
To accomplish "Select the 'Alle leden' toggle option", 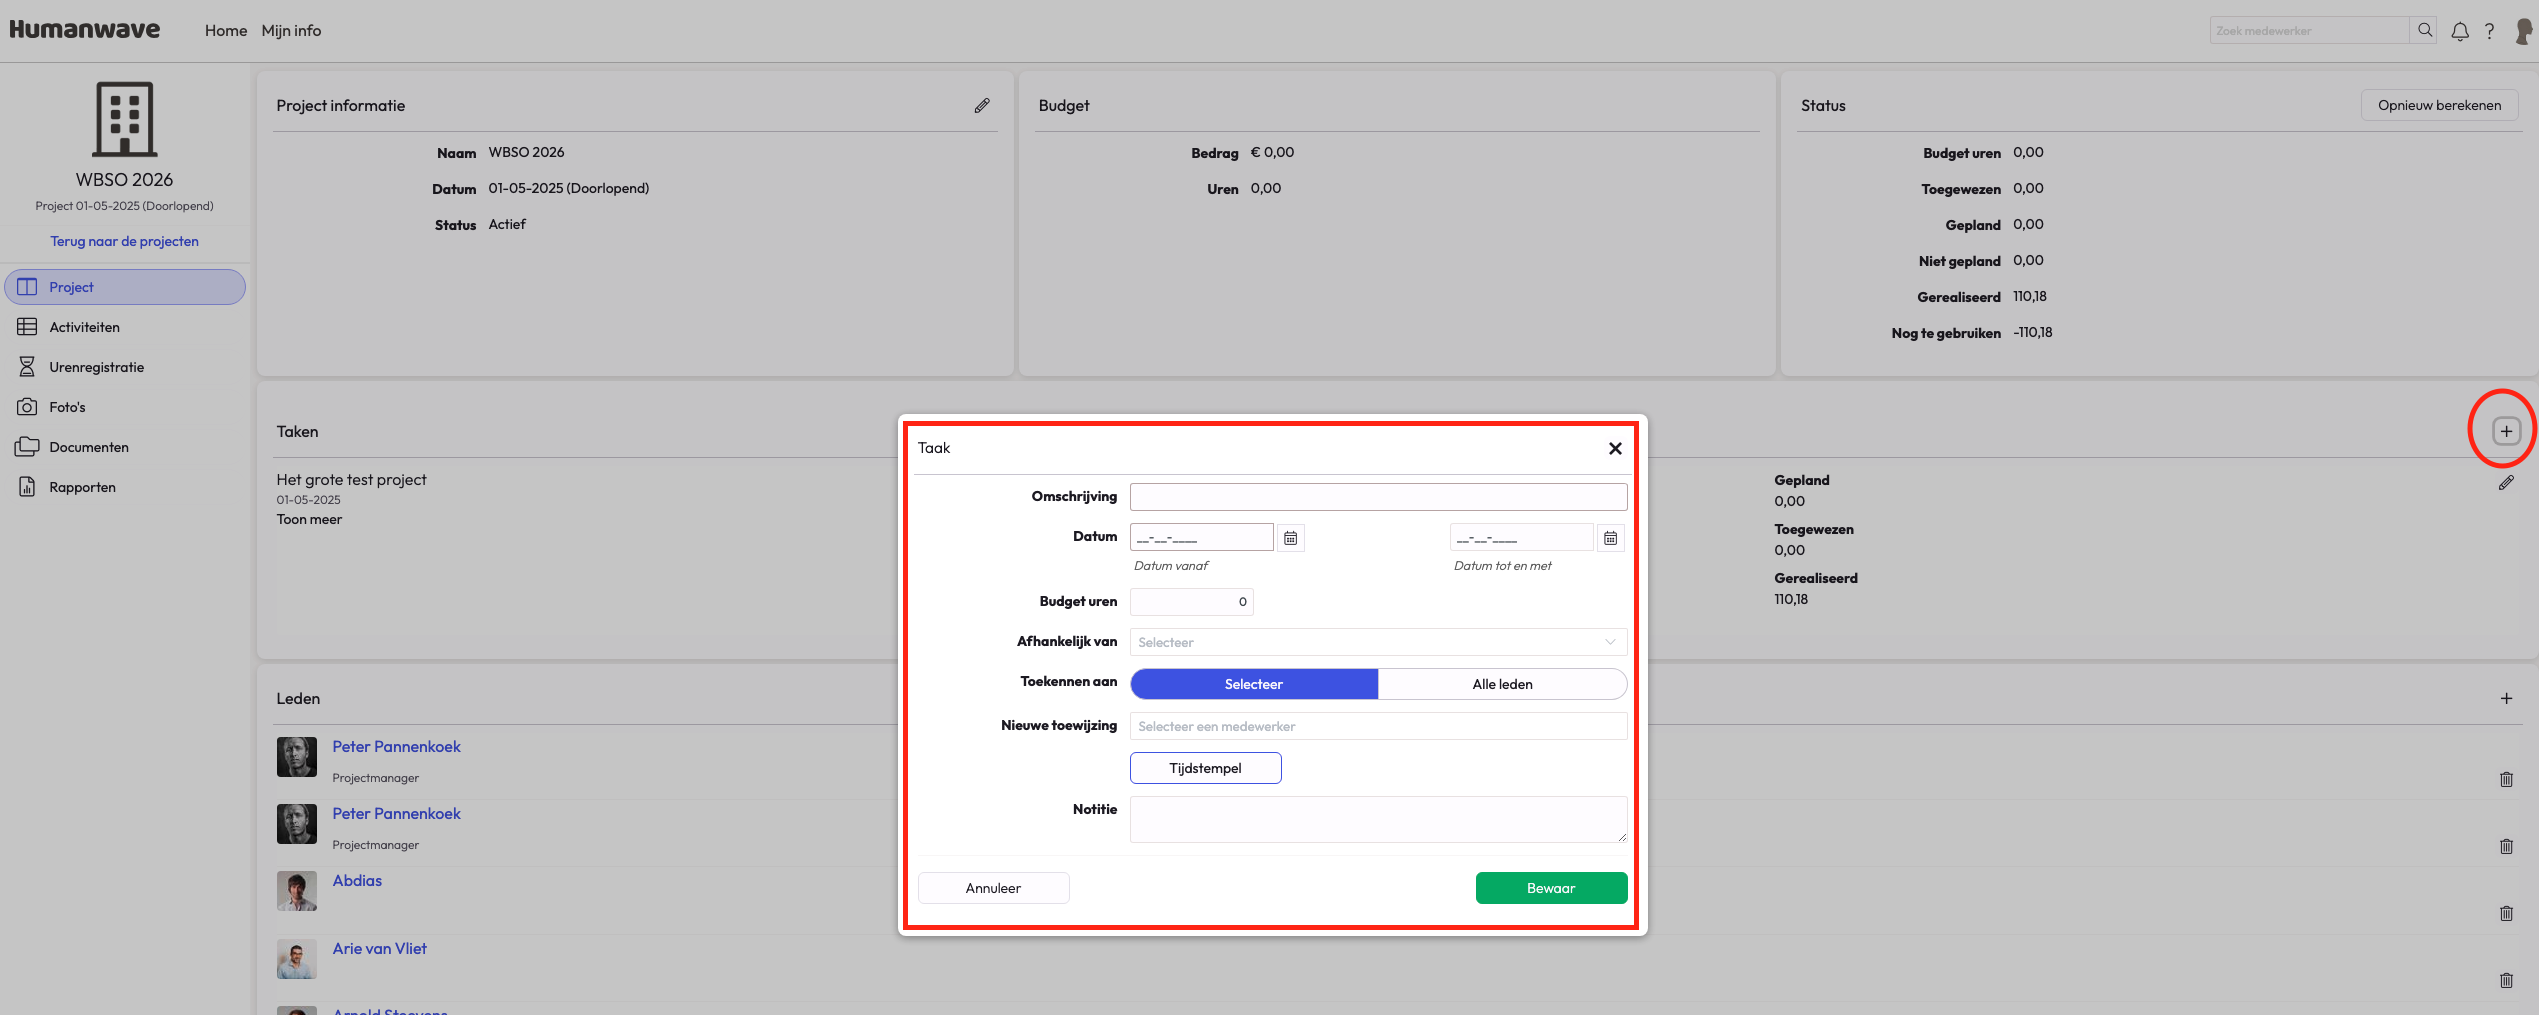I will [x=1501, y=684].
